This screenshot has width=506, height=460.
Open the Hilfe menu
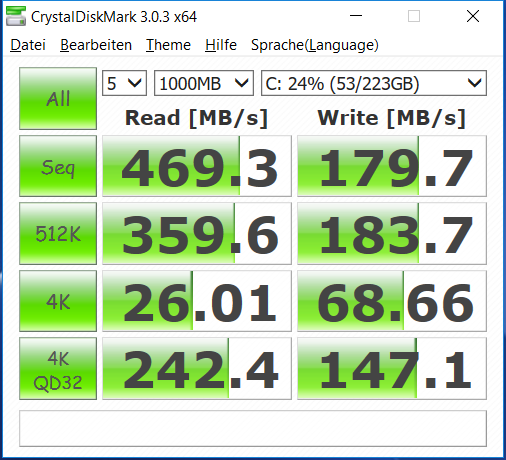point(221,45)
